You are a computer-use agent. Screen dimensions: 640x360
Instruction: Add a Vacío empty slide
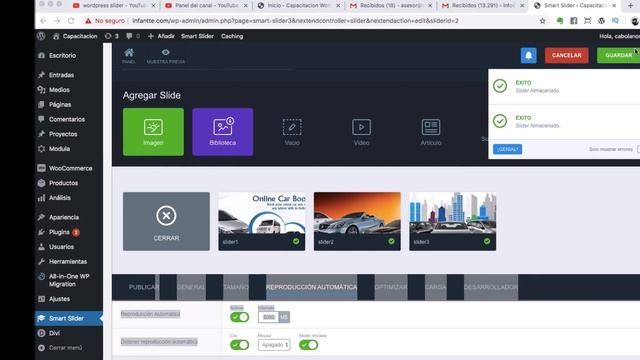point(292,132)
